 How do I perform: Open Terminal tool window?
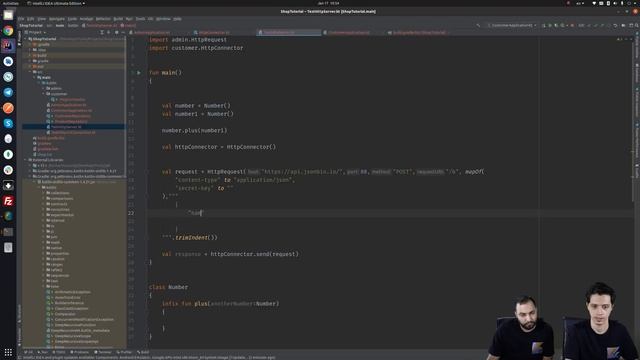point(102,352)
